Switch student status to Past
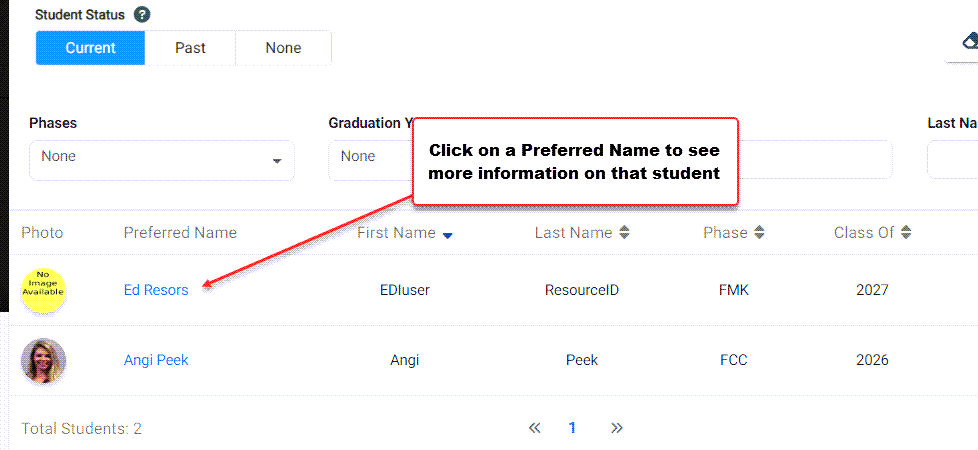 190,48
